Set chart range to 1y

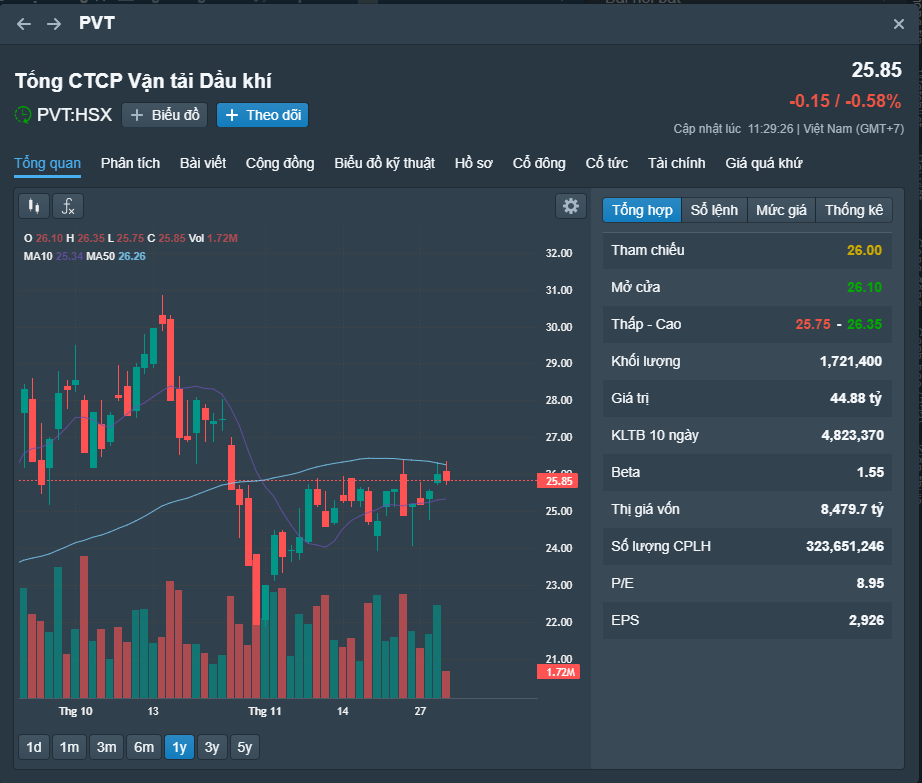[x=179, y=747]
